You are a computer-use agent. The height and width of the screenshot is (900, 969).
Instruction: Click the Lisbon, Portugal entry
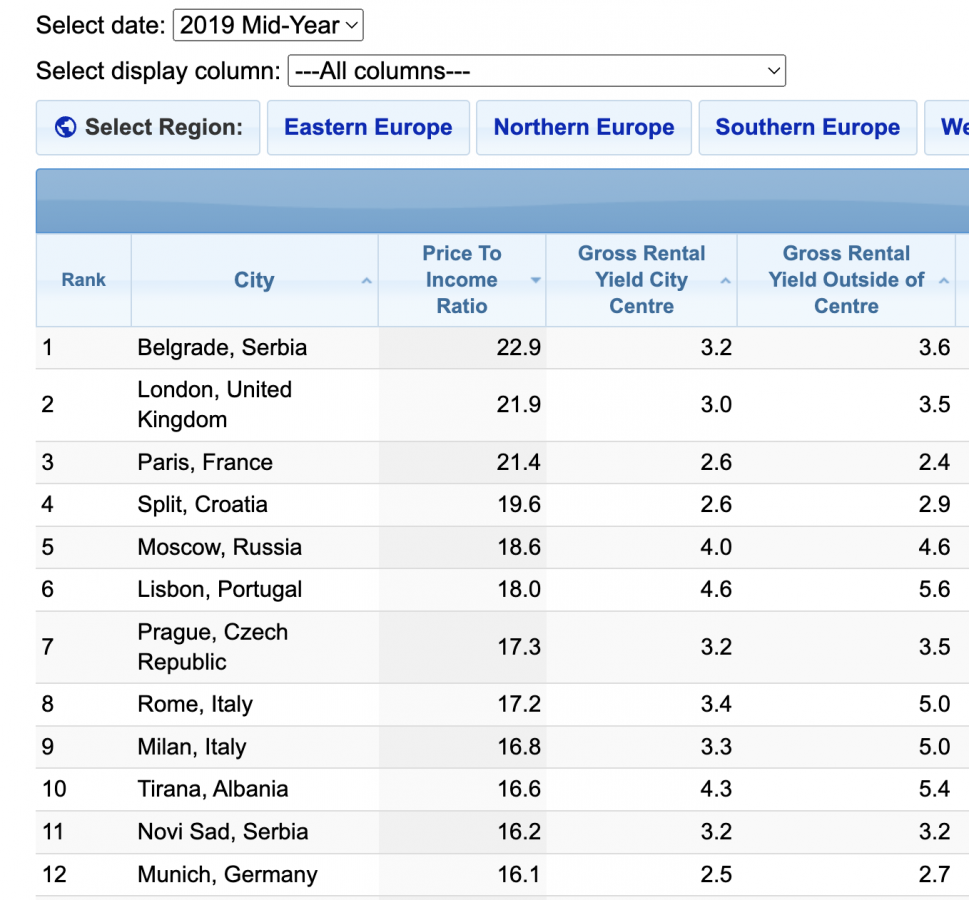click(x=219, y=589)
